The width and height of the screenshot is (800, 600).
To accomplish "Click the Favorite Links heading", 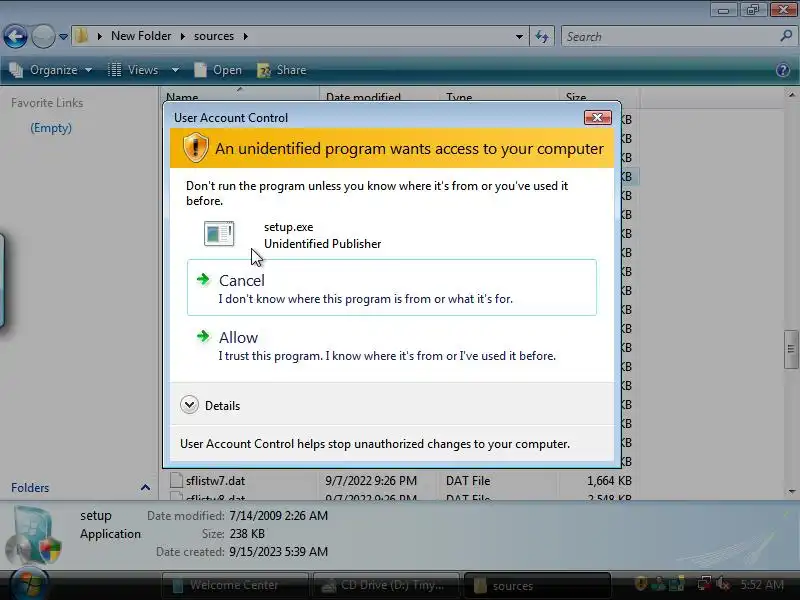I will (47, 103).
